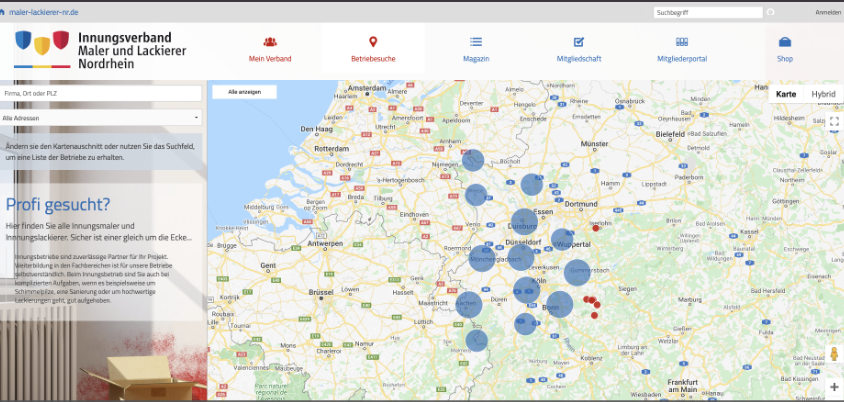Click the cluster marker over Wuppertal
The height and width of the screenshot is (402, 844).
tap(561, 239)
